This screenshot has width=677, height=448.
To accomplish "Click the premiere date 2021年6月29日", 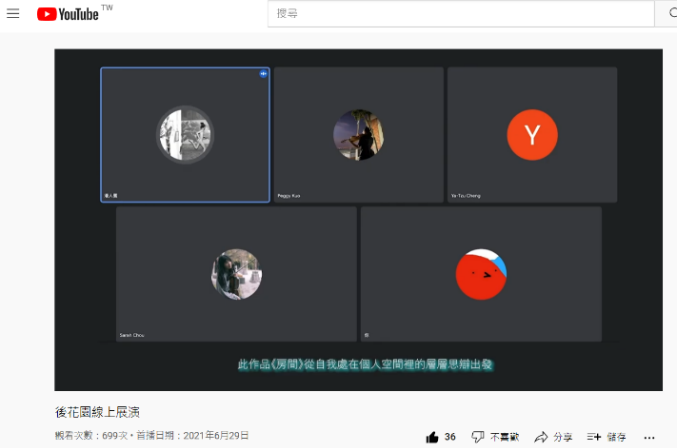I will (x=216, y=435).
